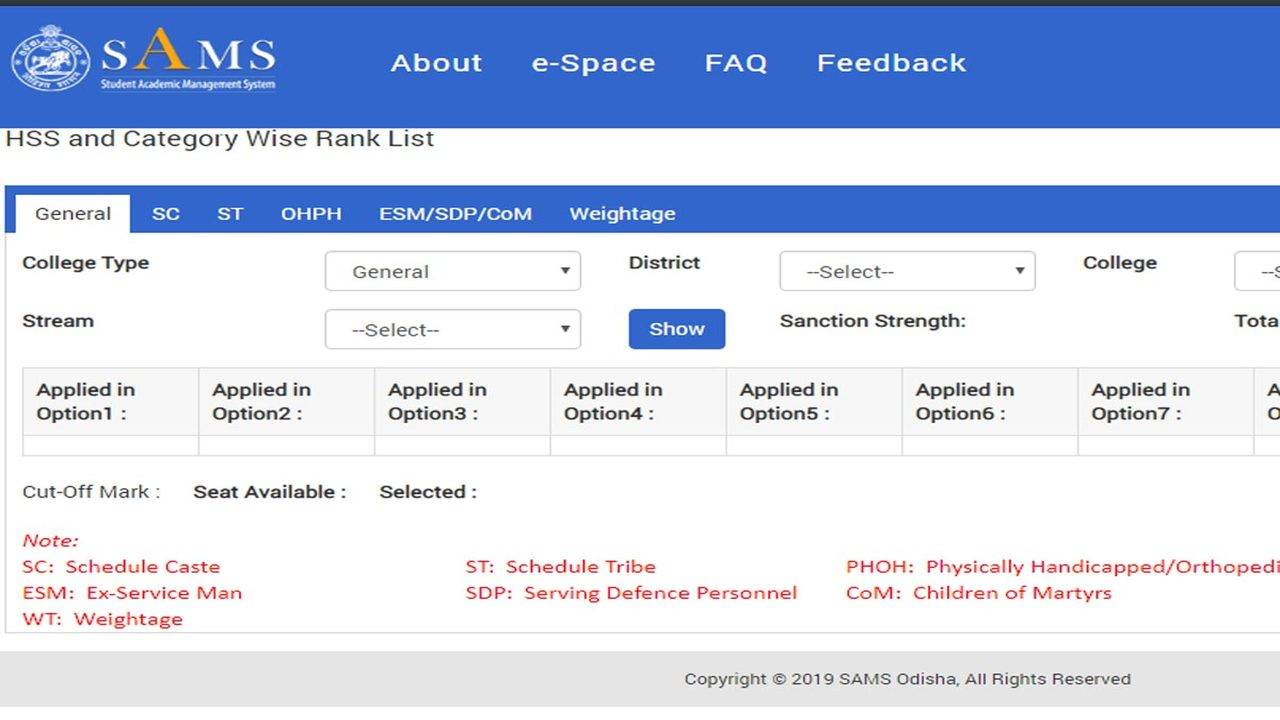Switch to the SC tab

(166, 214)
